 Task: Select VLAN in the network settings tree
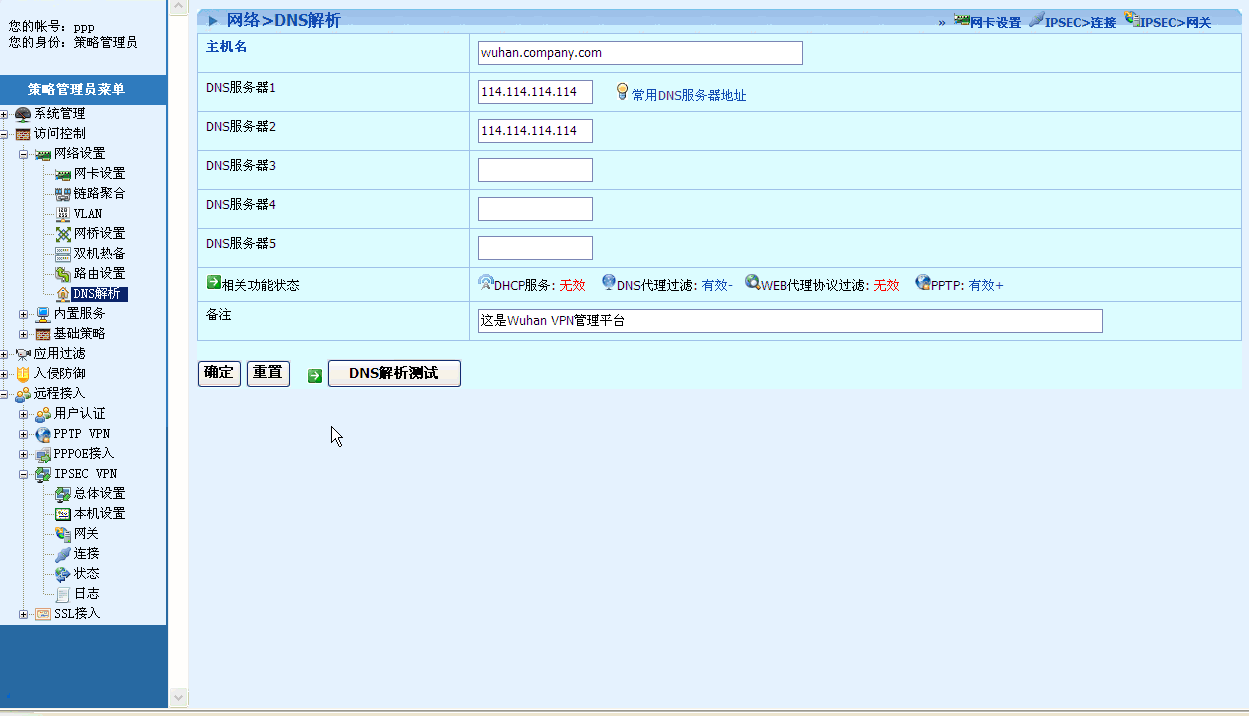[x=87, y=213]
